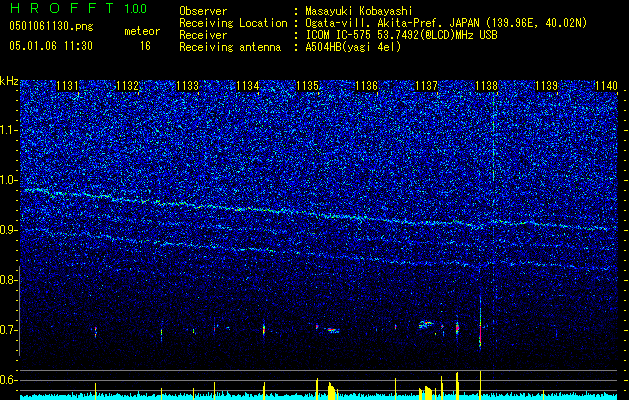Viewport: 629px width, 400px height.
Task: Click the kHz frequency axis unit label
Action: tap(9, 81)
